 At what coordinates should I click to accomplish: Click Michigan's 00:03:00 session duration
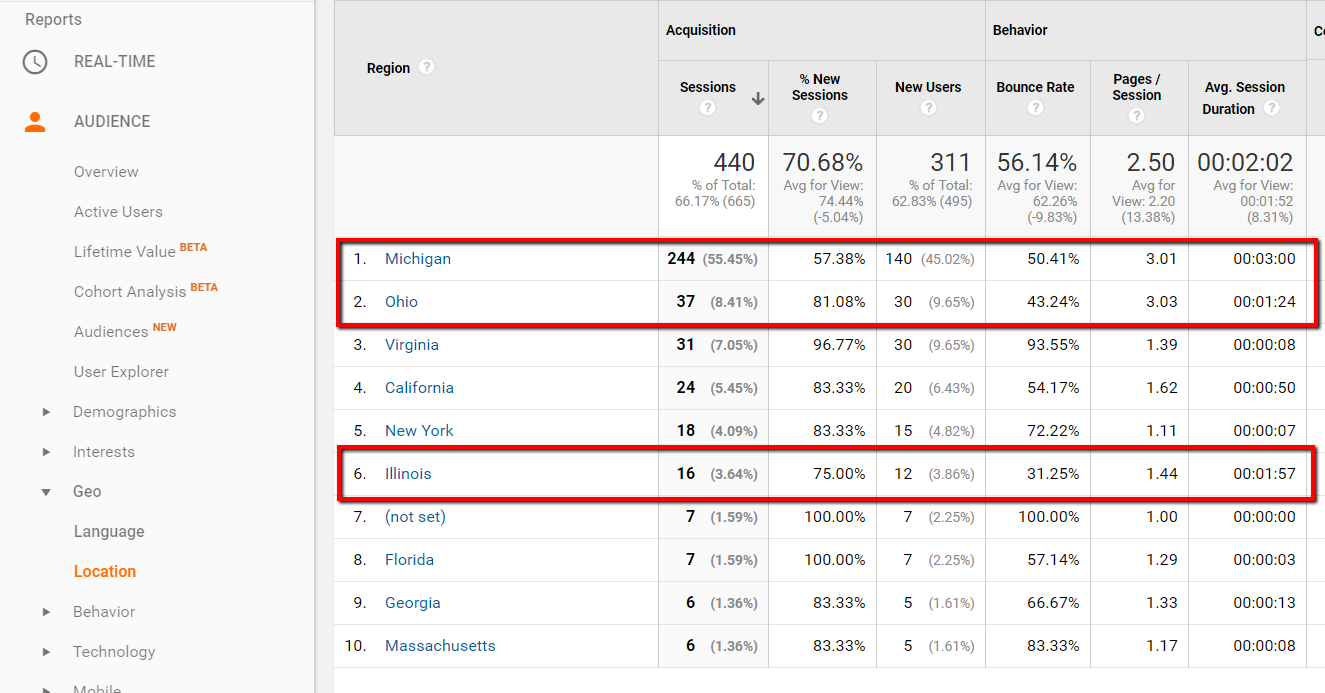pyautogui.click(x=1264, y=259)
